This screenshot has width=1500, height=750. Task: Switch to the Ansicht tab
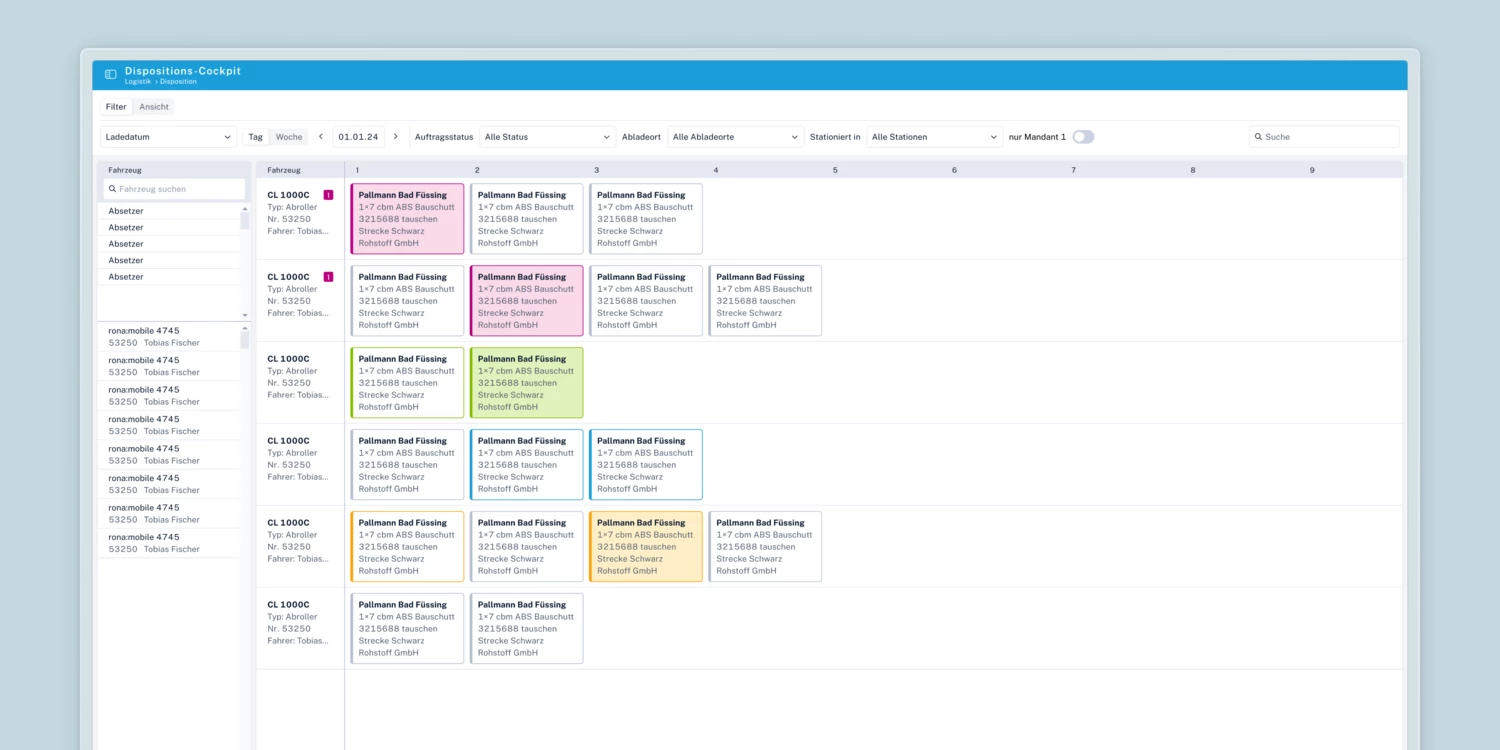tap(154, 107)
